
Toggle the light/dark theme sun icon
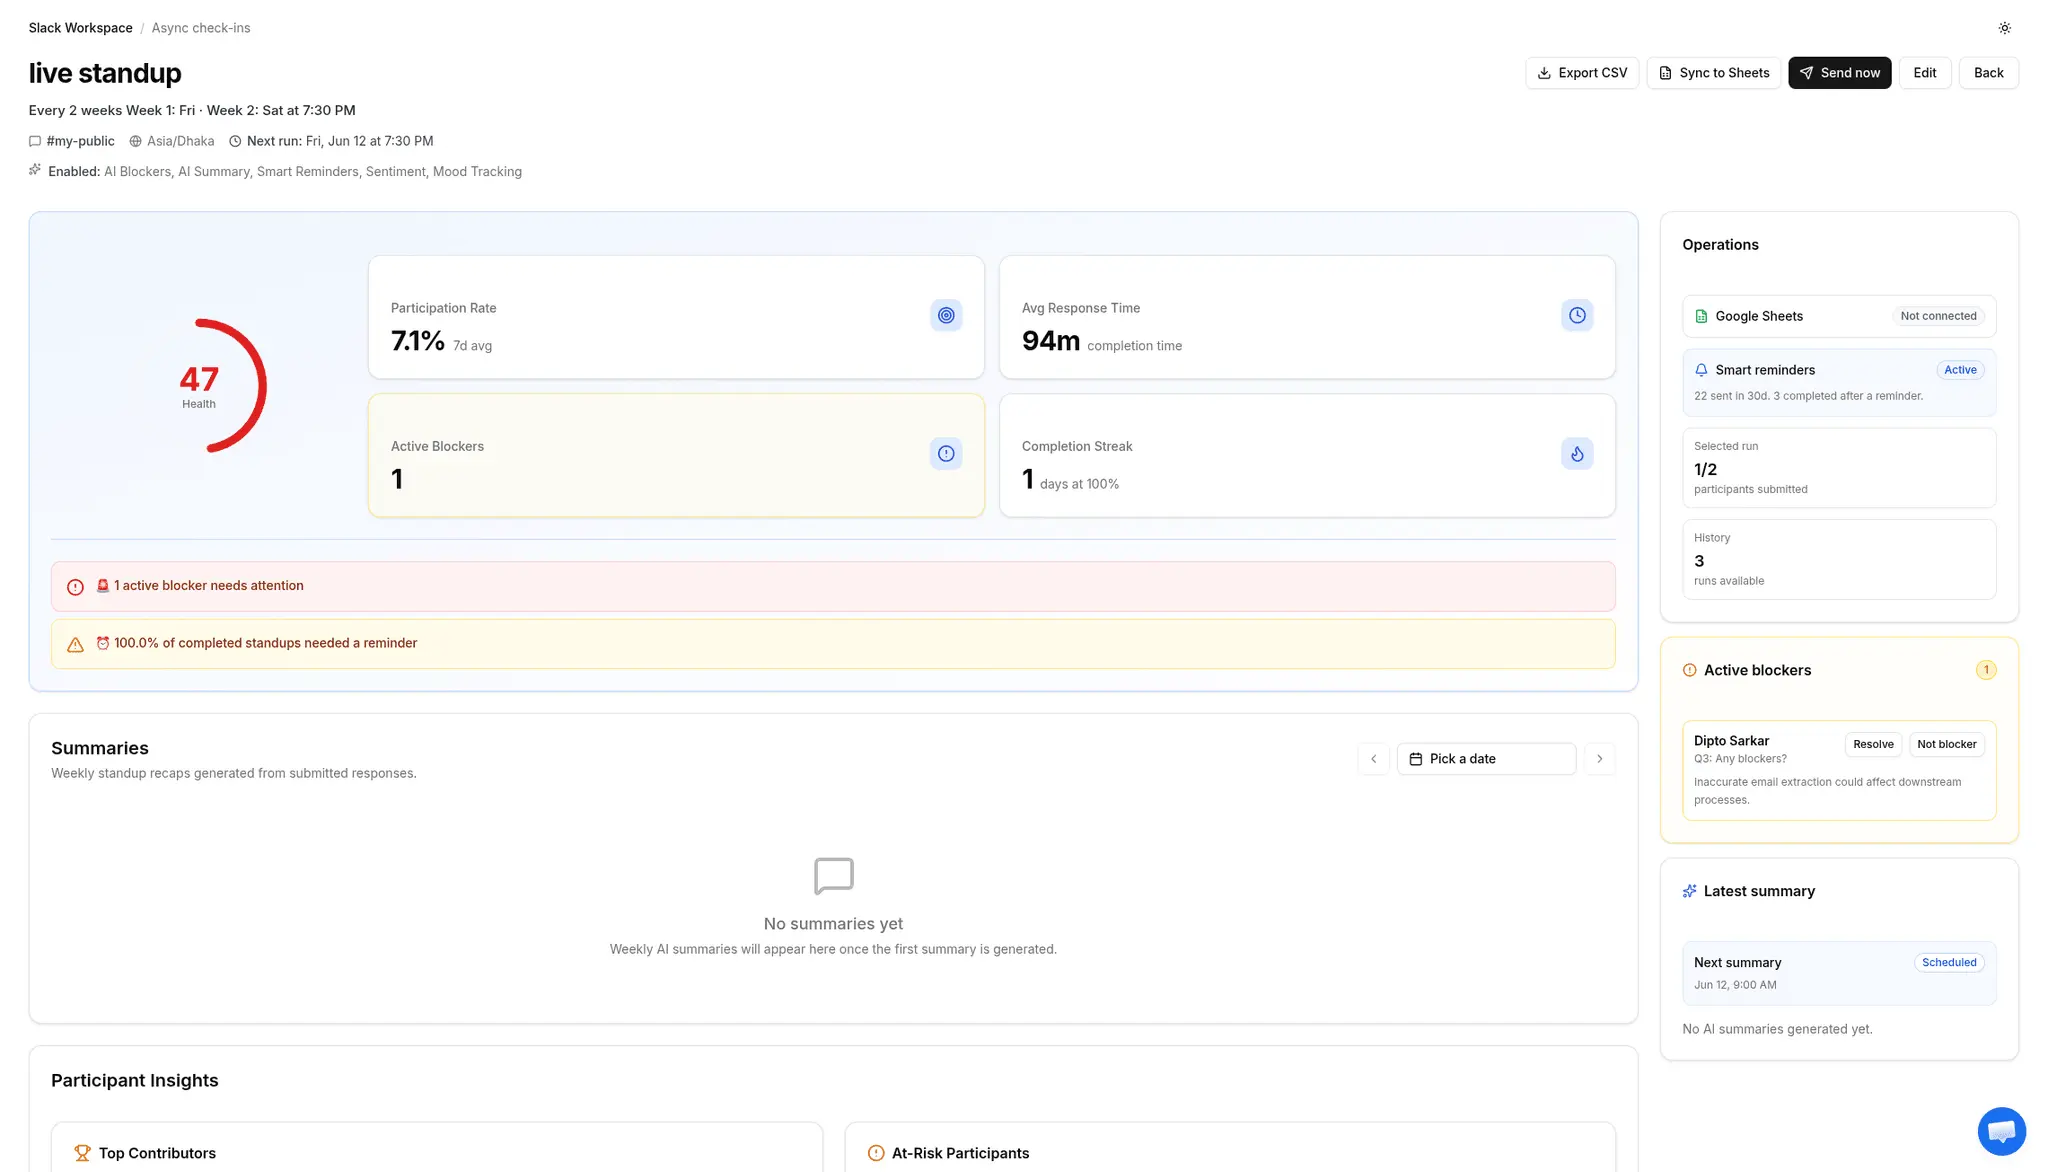[2004, 28]
